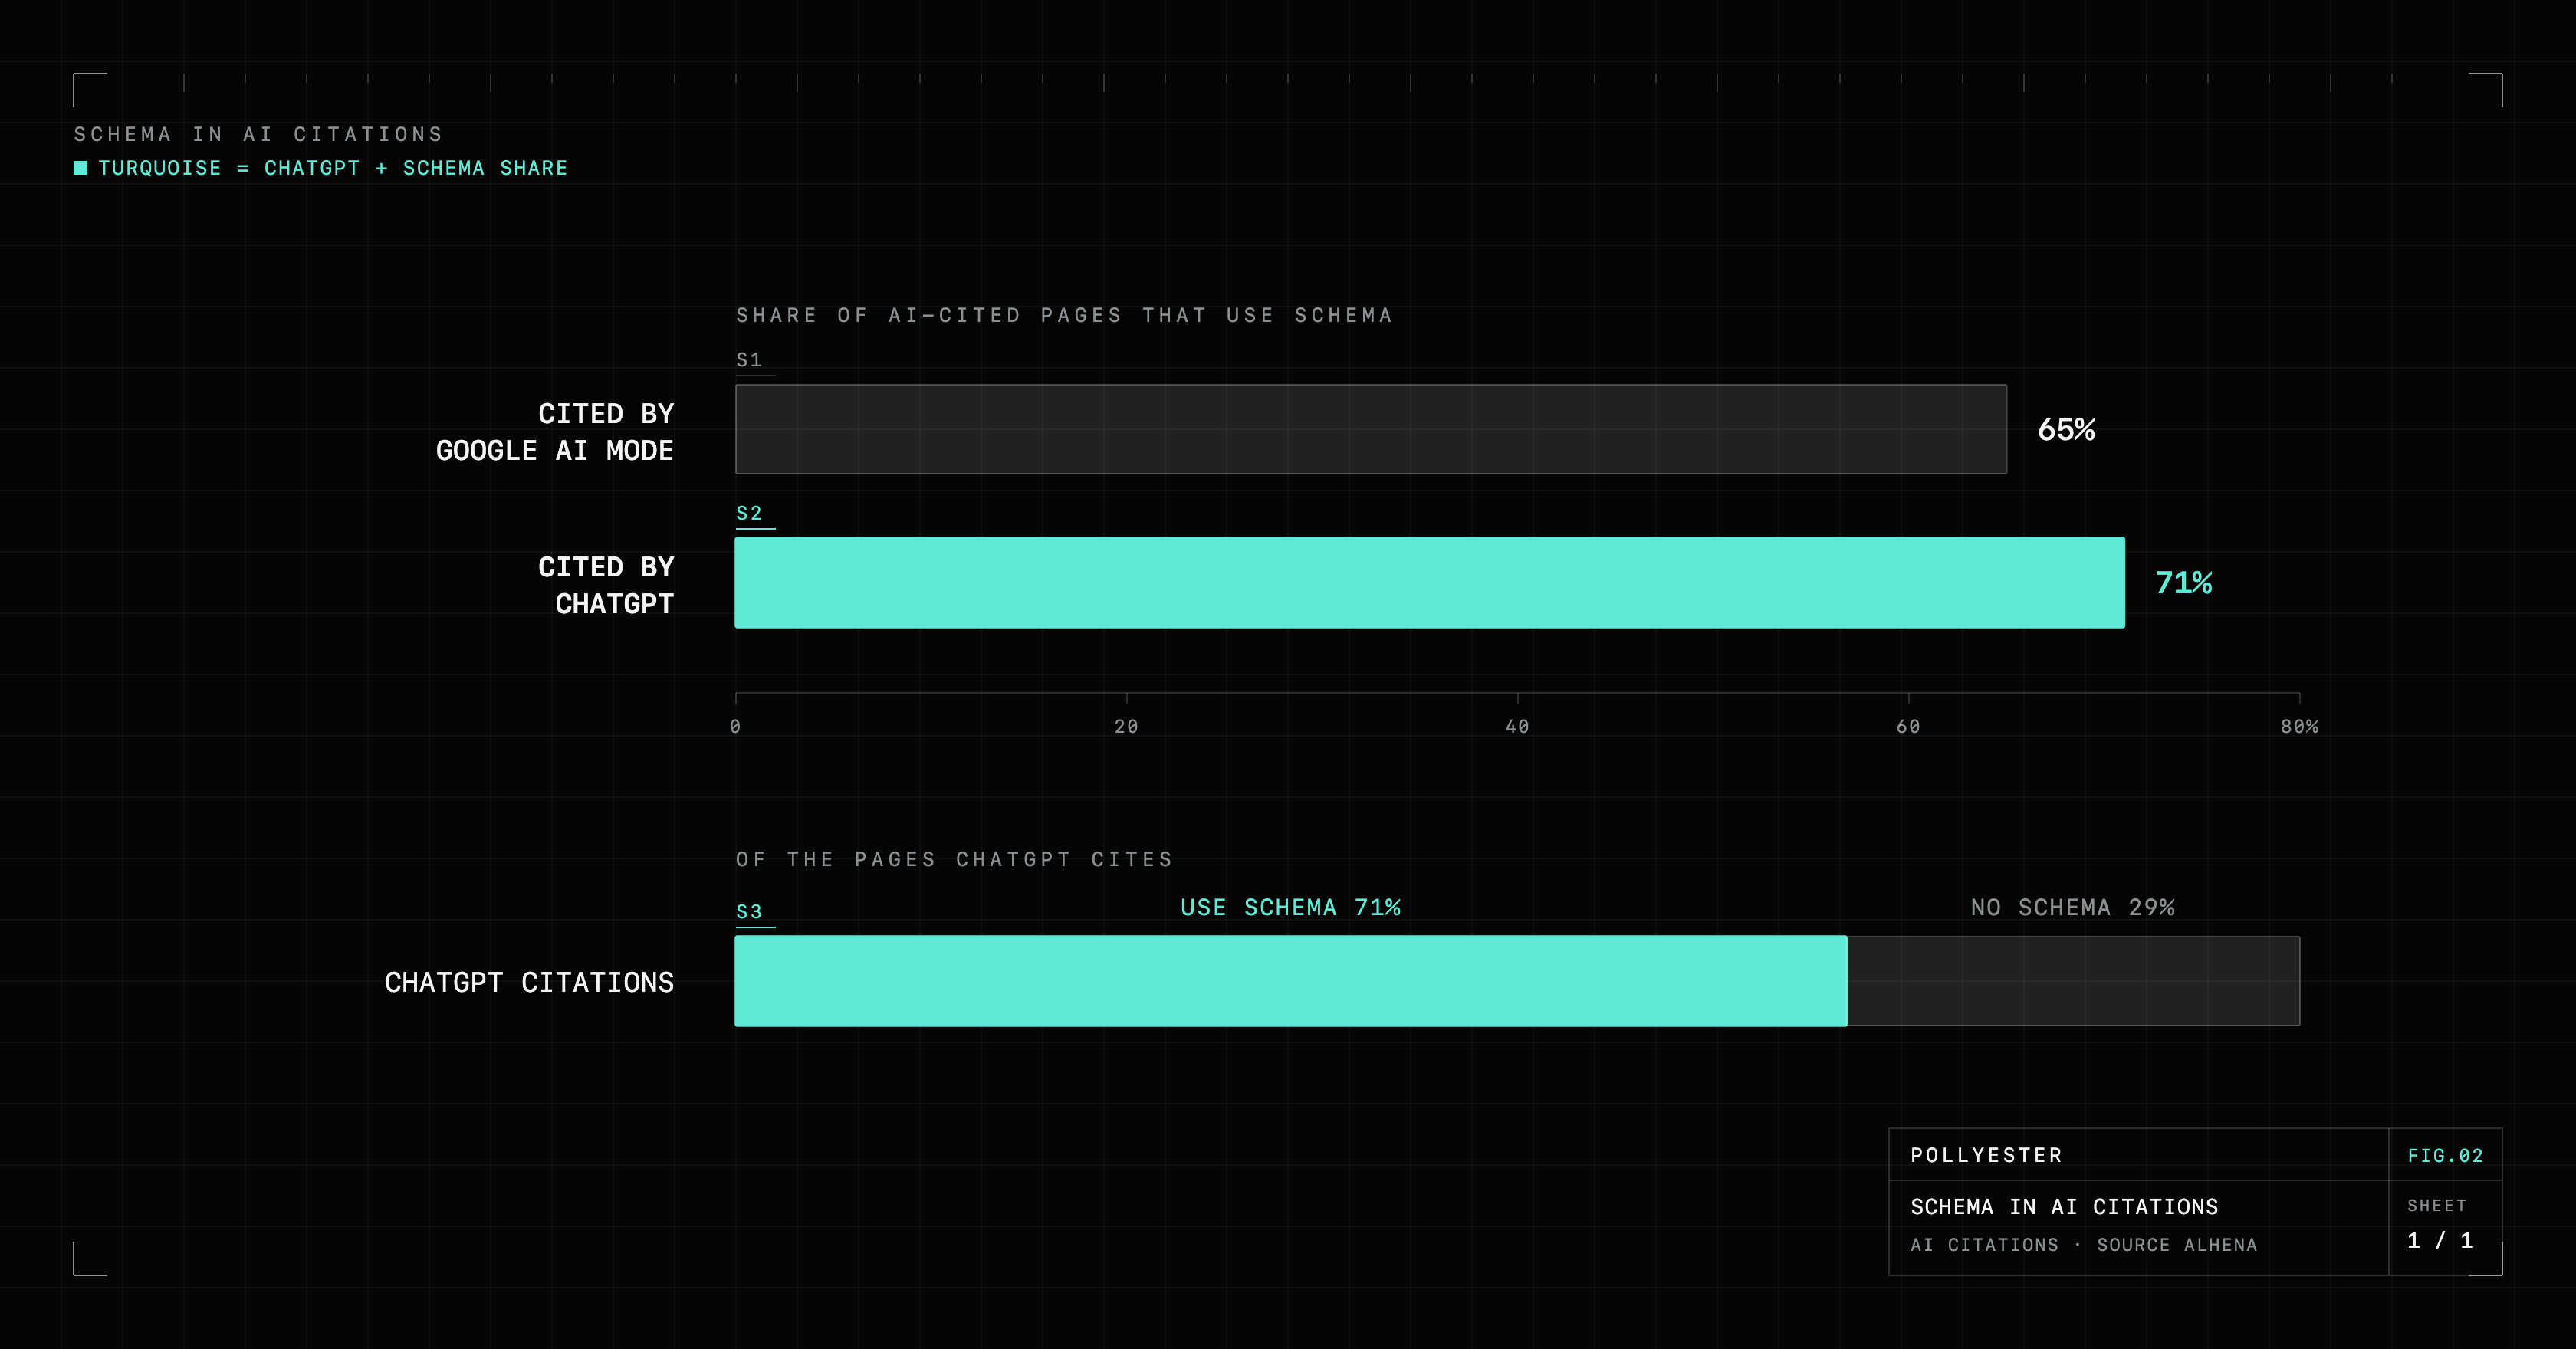Click the 'CITED BY GOOGLE AI MODE' label
2576x1349 pixels.
(555, 432)
